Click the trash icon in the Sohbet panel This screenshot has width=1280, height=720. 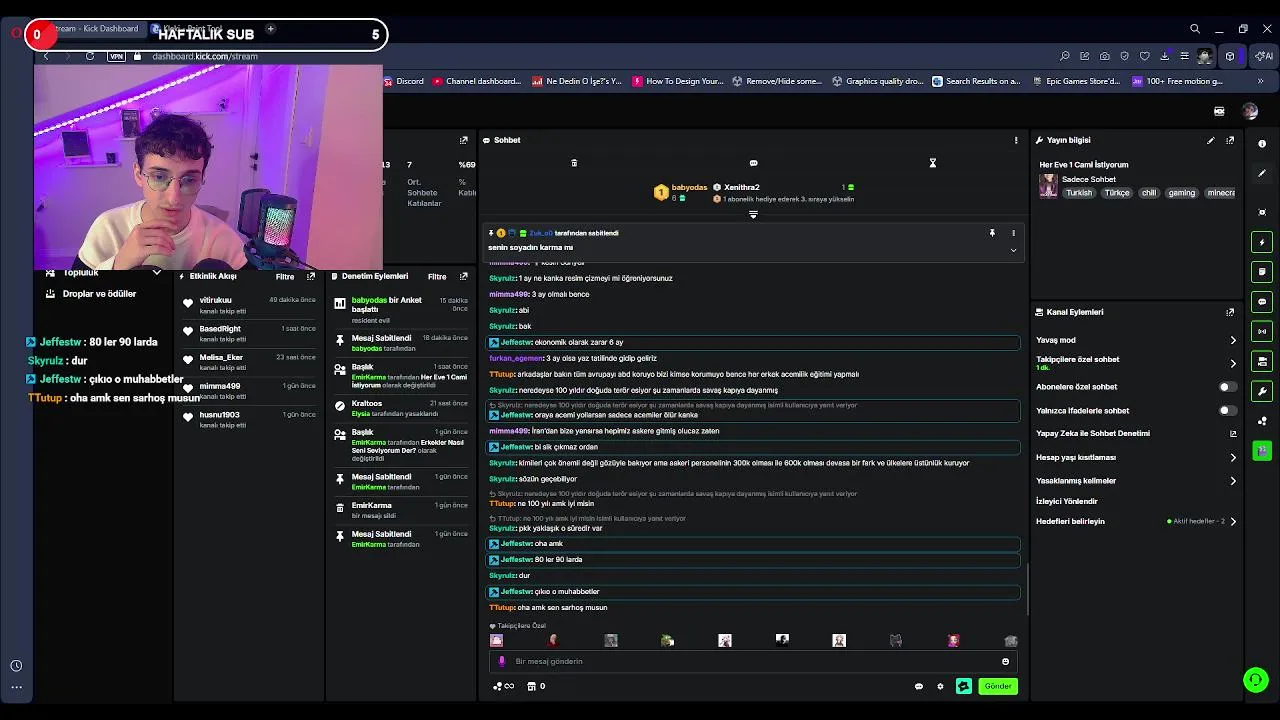(574, 163)
